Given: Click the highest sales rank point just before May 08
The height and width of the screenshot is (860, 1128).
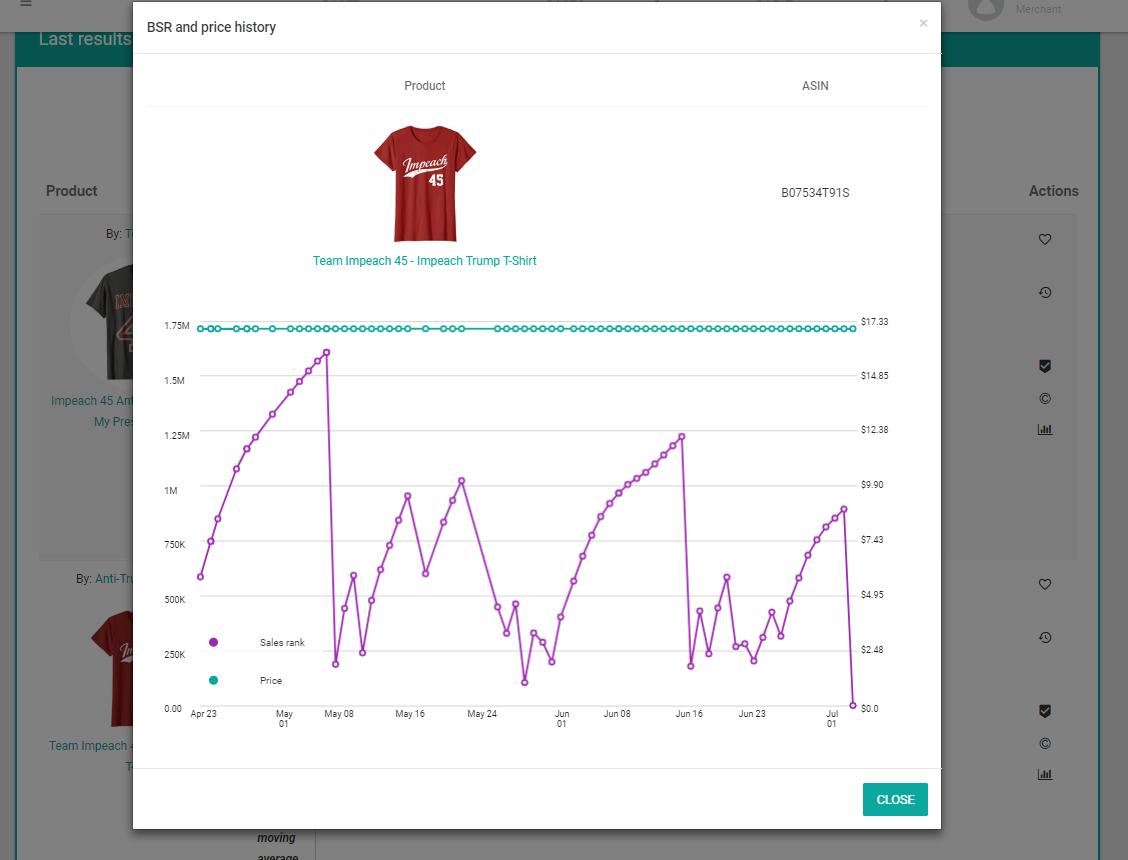Looking at the screenshot, I should pos(327,353).
